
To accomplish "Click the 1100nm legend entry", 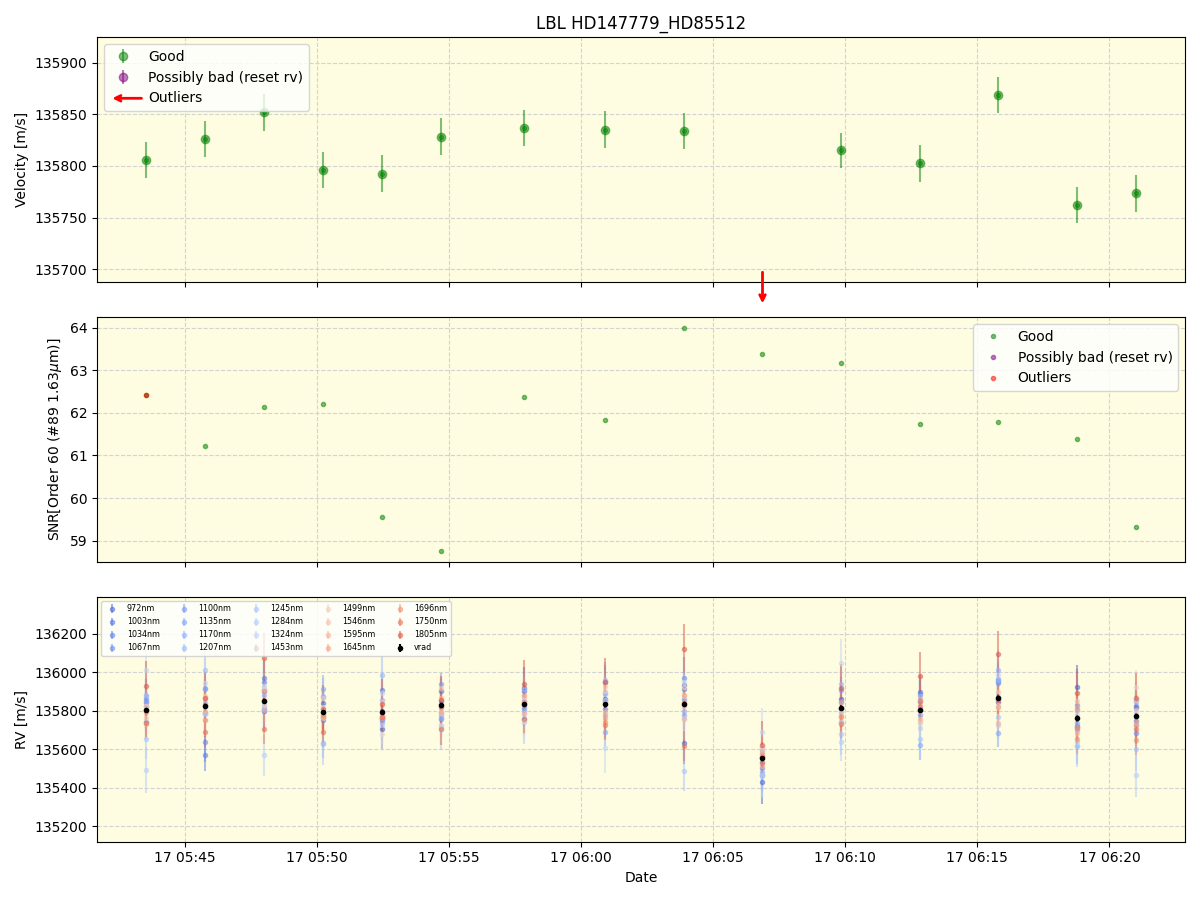I will (x=206, y=608).
